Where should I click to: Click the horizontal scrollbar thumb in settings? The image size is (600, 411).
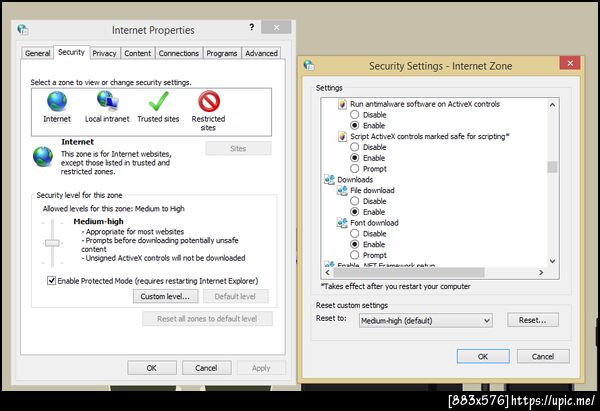409,272
